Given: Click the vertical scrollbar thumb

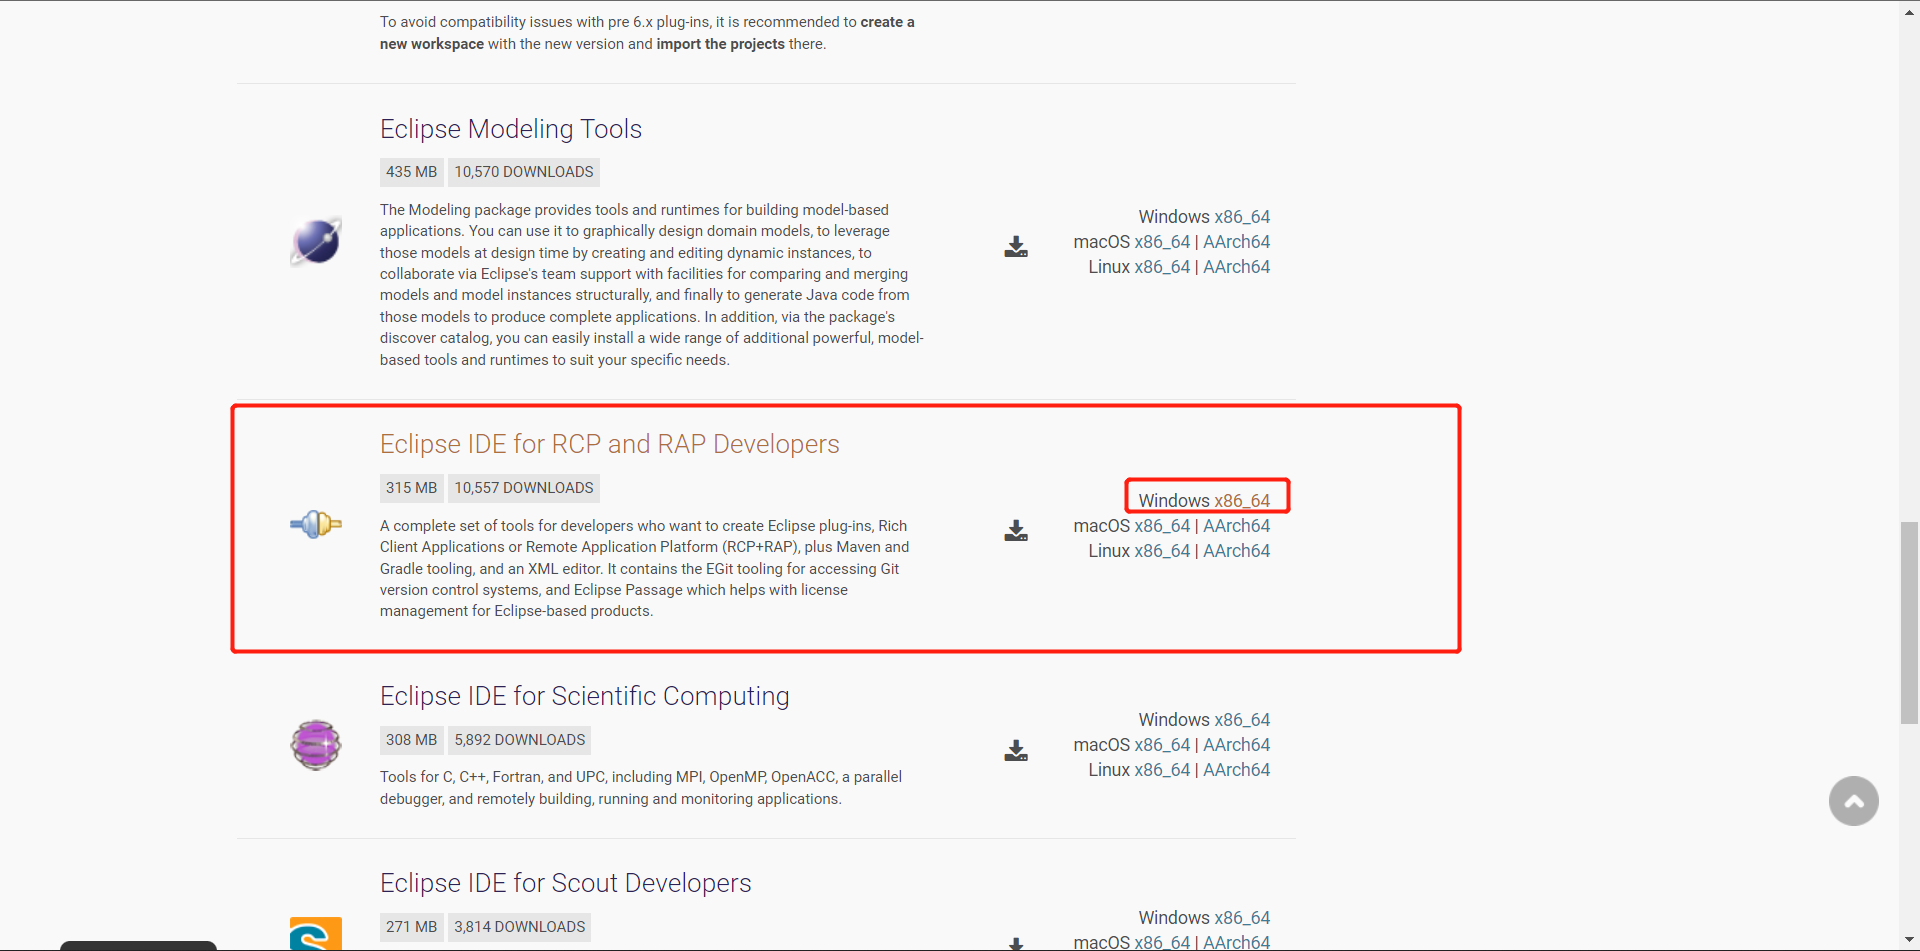Looking at the screenshot, I should pyautogui.click(x=1909, y=622).
